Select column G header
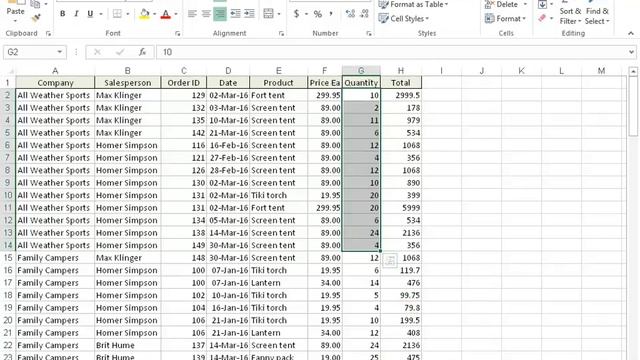640x360 pixels. pos(361,71)
